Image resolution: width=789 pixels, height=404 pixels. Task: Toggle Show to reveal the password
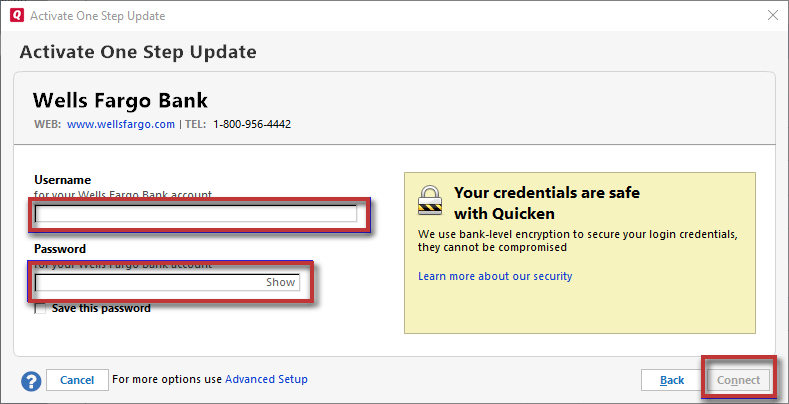(x=280, y=283)
